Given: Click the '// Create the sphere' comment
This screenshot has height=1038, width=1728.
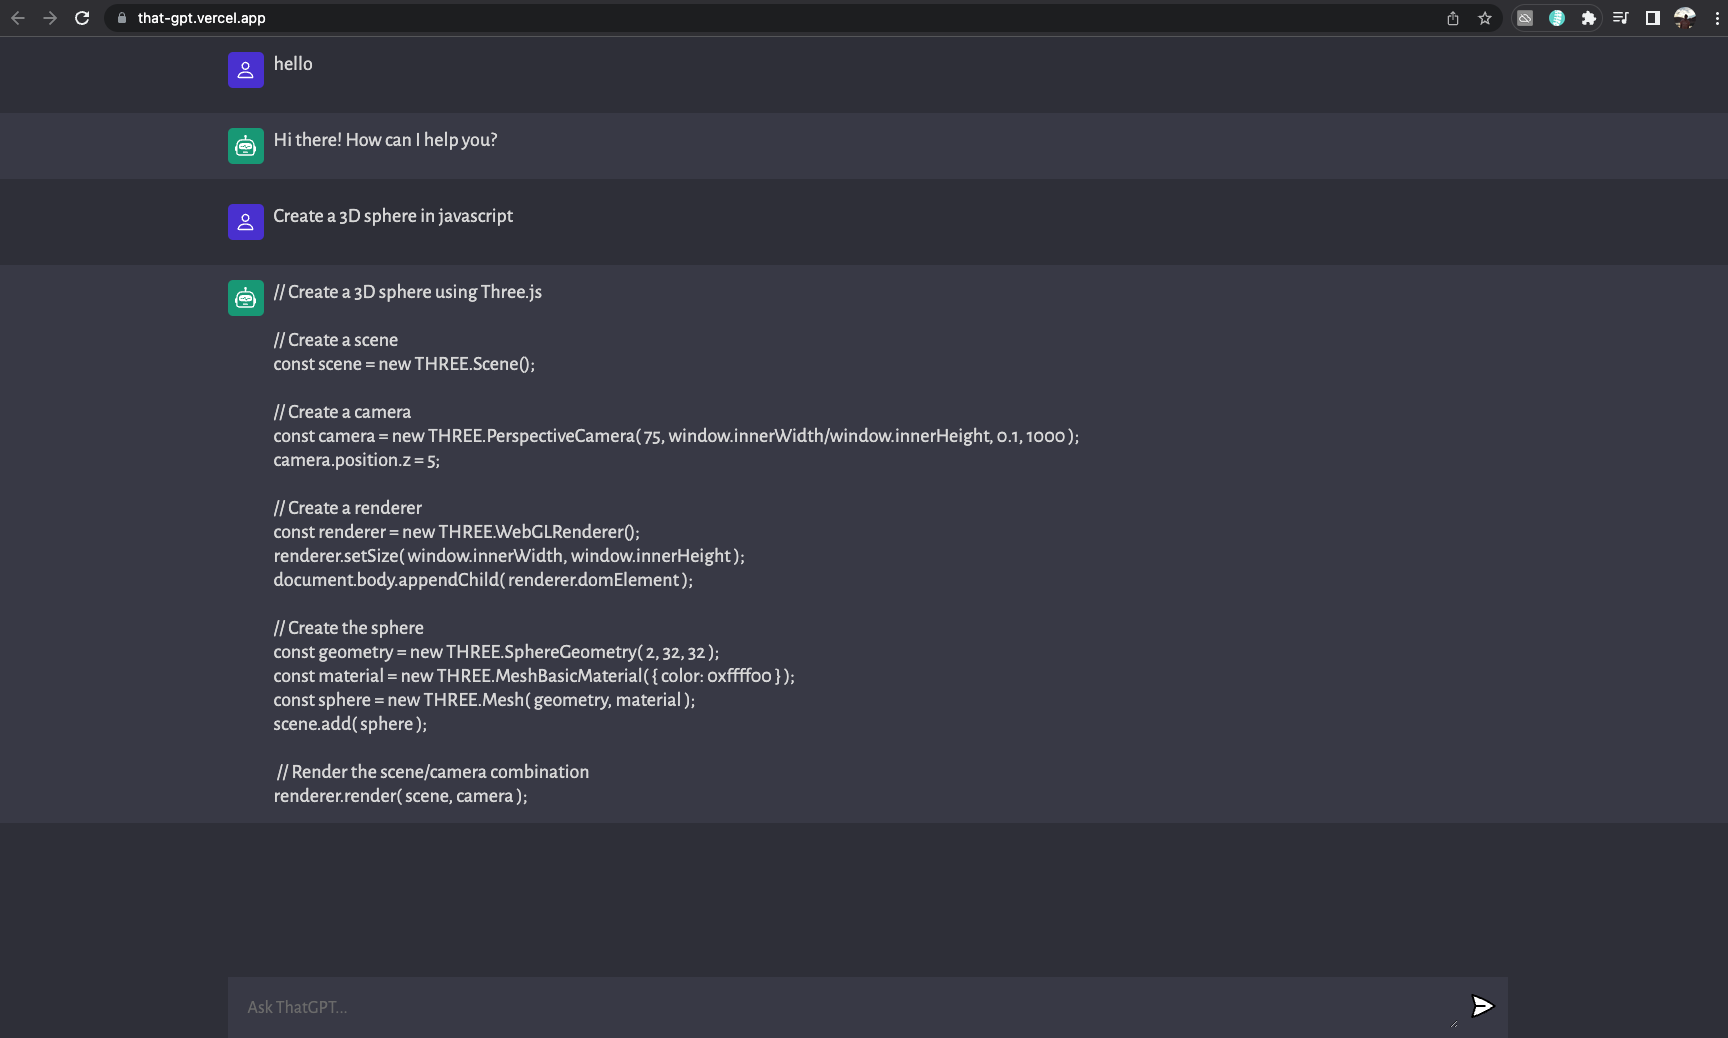Looking at the screenshot, I should coord(349,628).
